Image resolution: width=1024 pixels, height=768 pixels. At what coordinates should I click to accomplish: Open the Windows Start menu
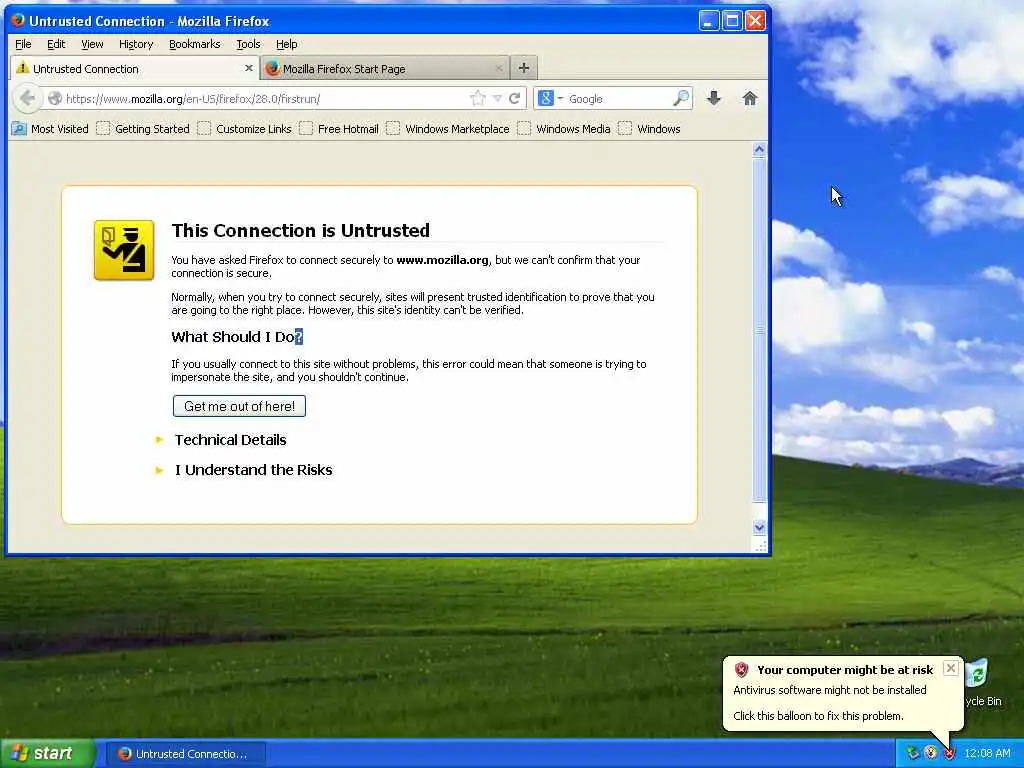coord(48,753)
